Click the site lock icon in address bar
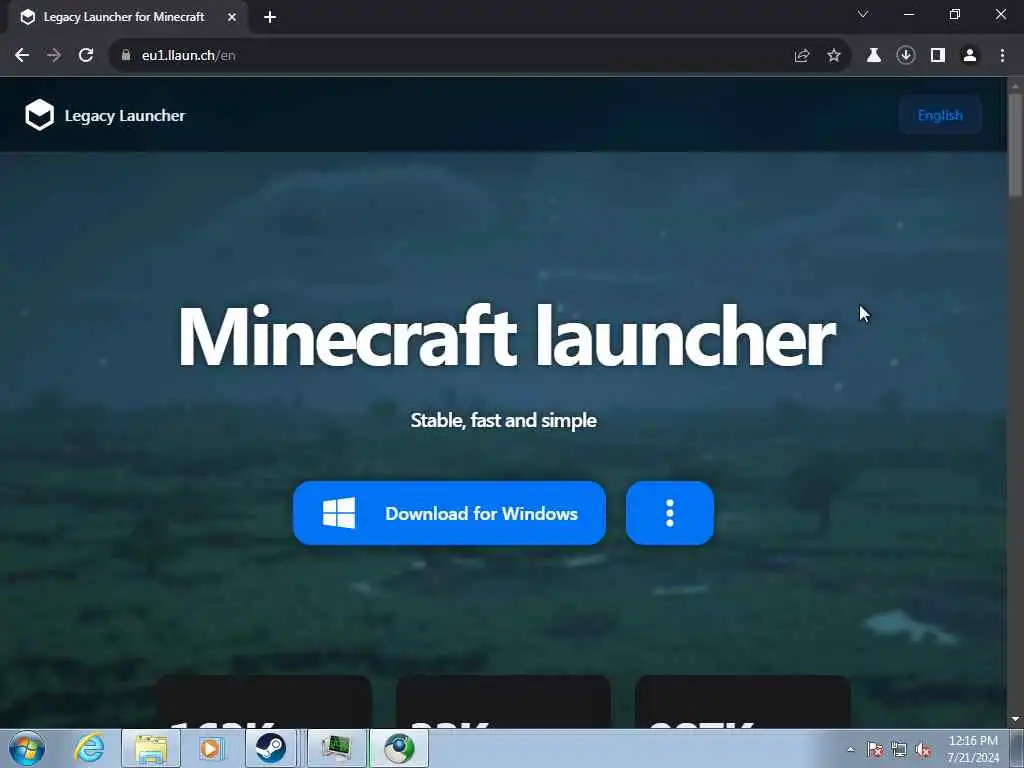The width and height of the screenshot is (1024, 768). pyautogui.click(x=126, y=56)
